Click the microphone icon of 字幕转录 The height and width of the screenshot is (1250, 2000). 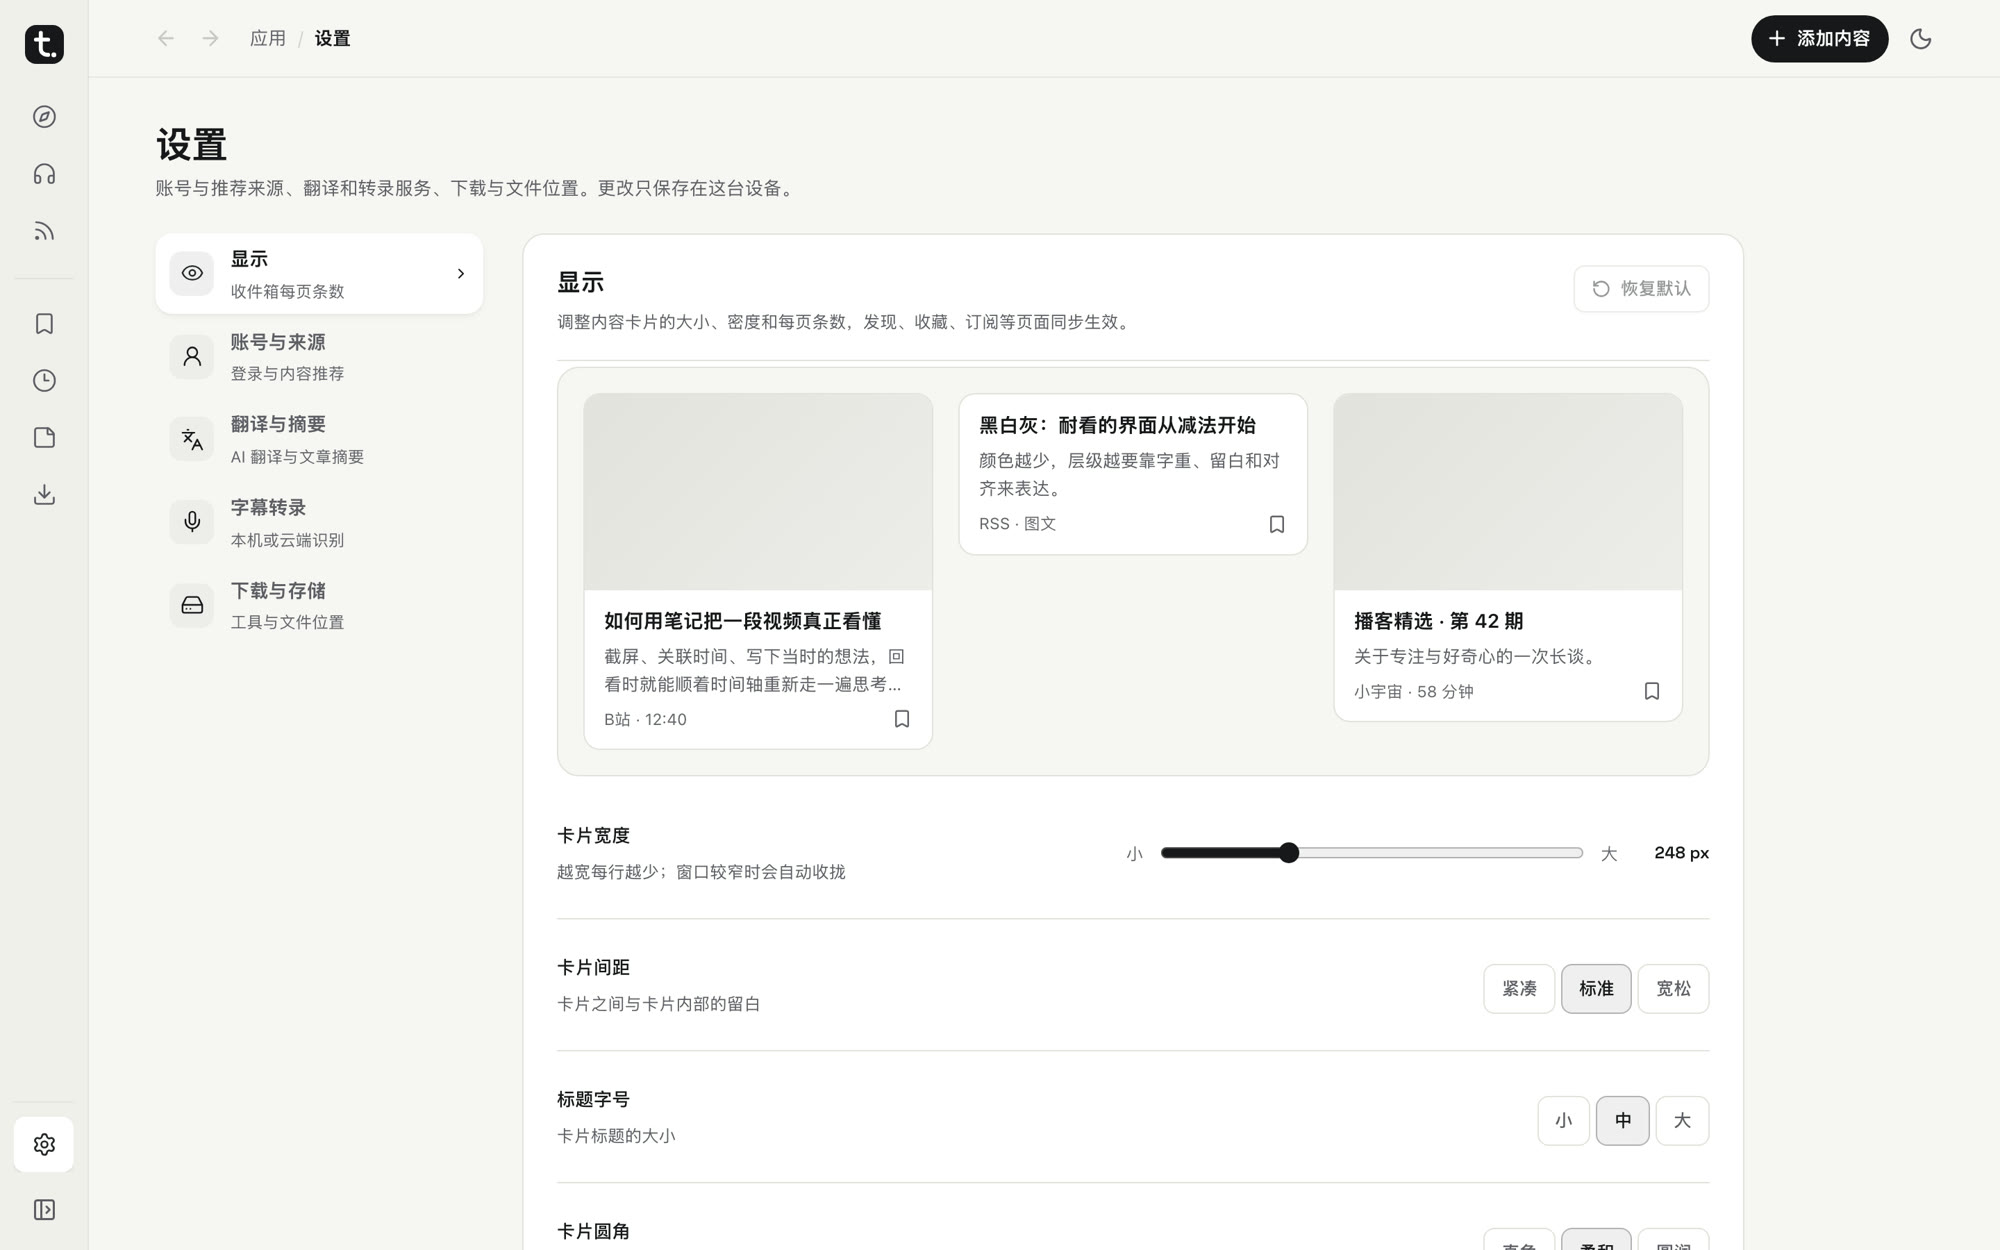point(192,522)
